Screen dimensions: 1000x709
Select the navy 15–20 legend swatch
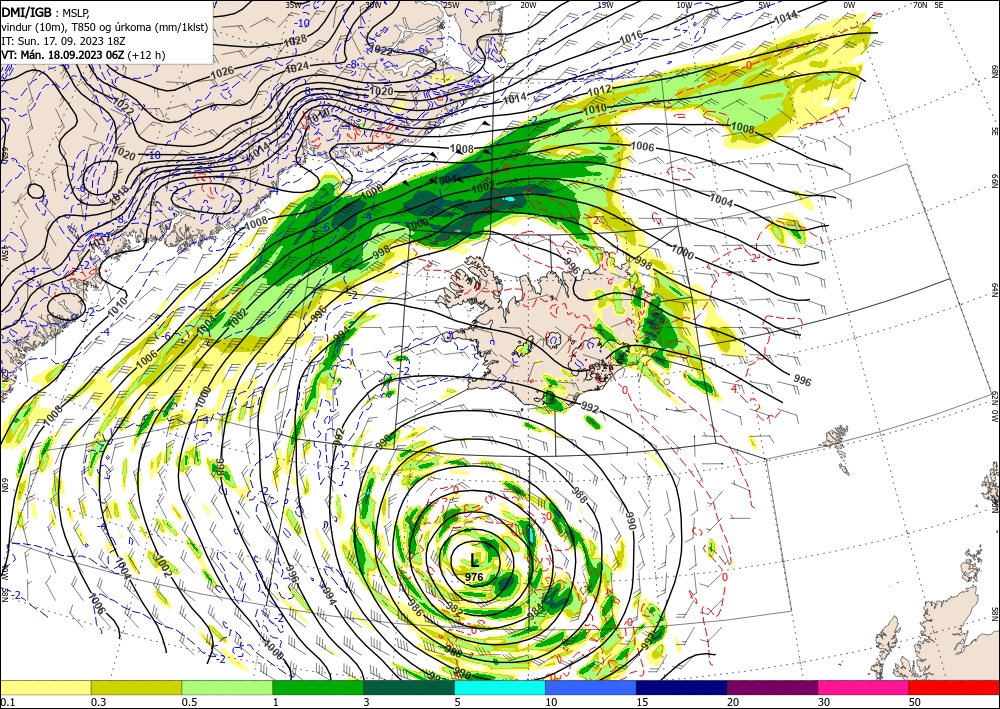pyautogui.click(x=682, y=687)
